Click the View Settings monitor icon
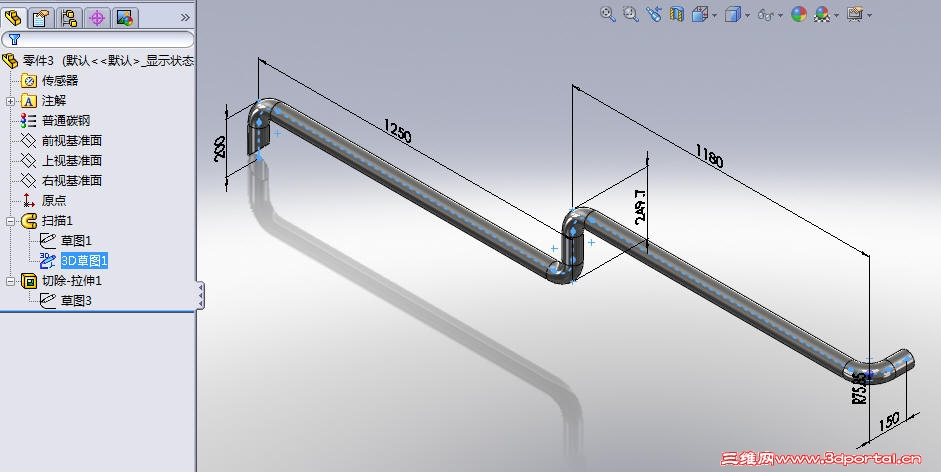The image size is (941, 472). pos(855,14)
